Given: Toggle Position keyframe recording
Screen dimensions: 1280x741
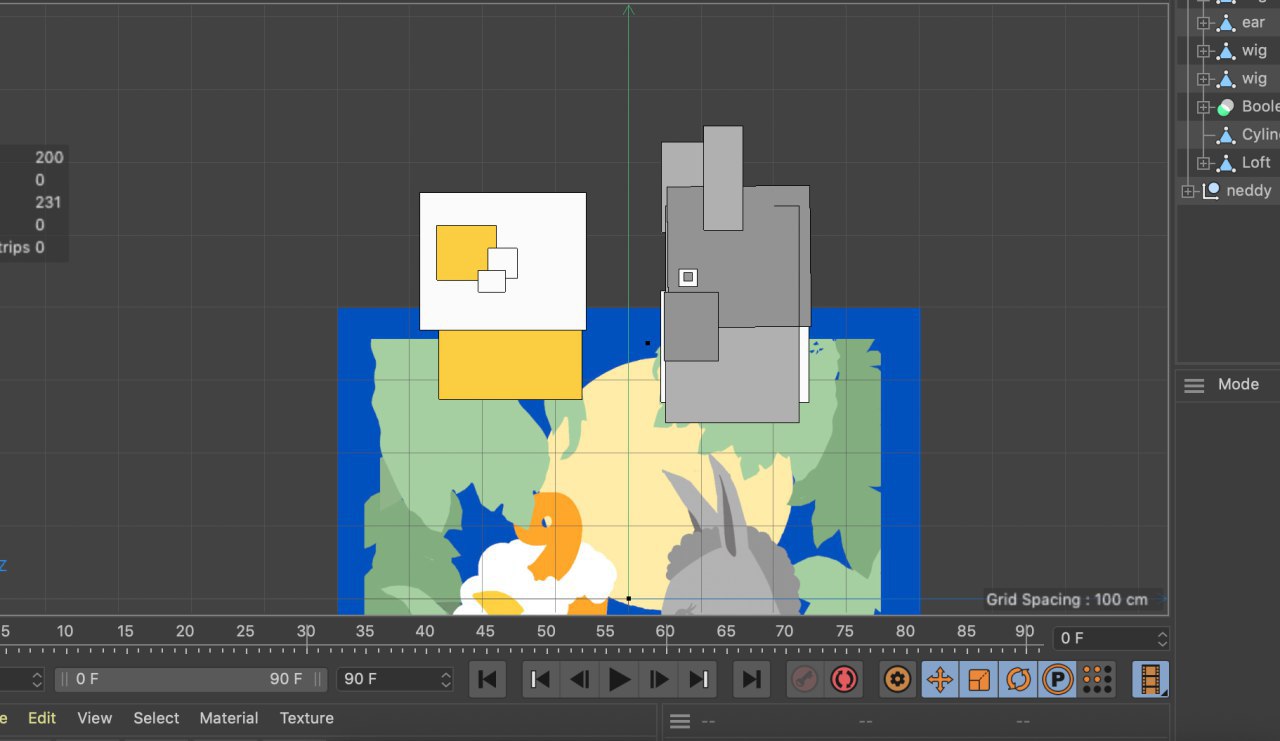Looking at the screenshot, I should (940, 680).
